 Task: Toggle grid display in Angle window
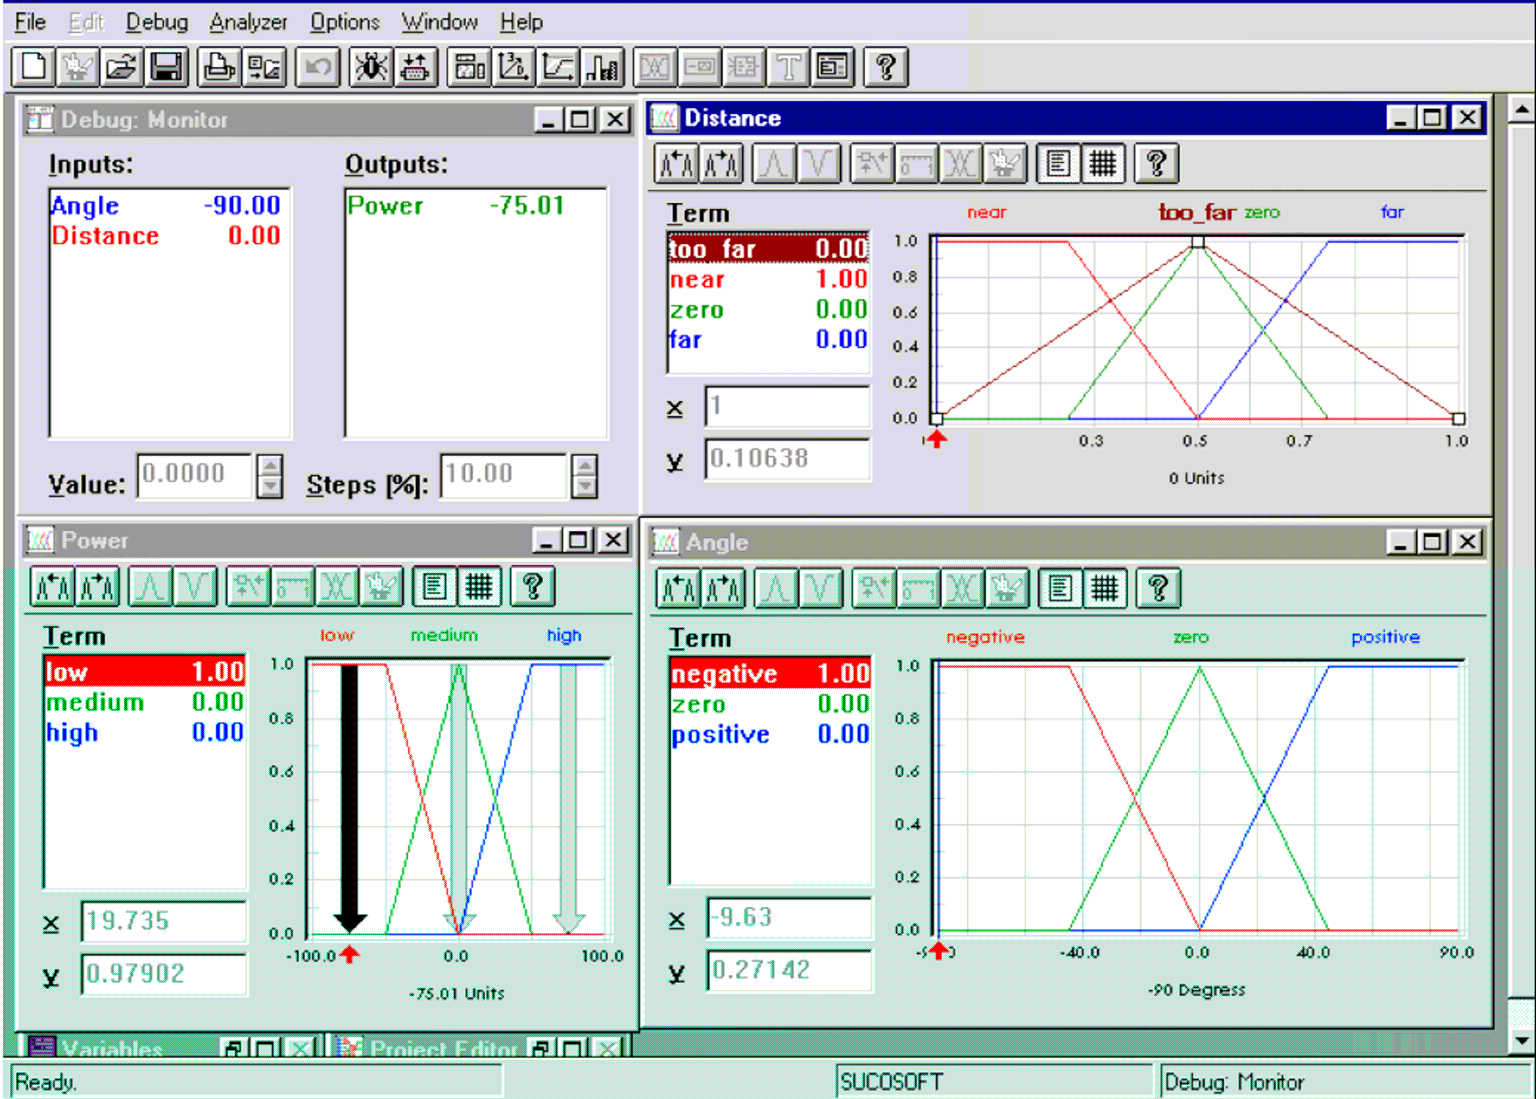point(1104,588)
